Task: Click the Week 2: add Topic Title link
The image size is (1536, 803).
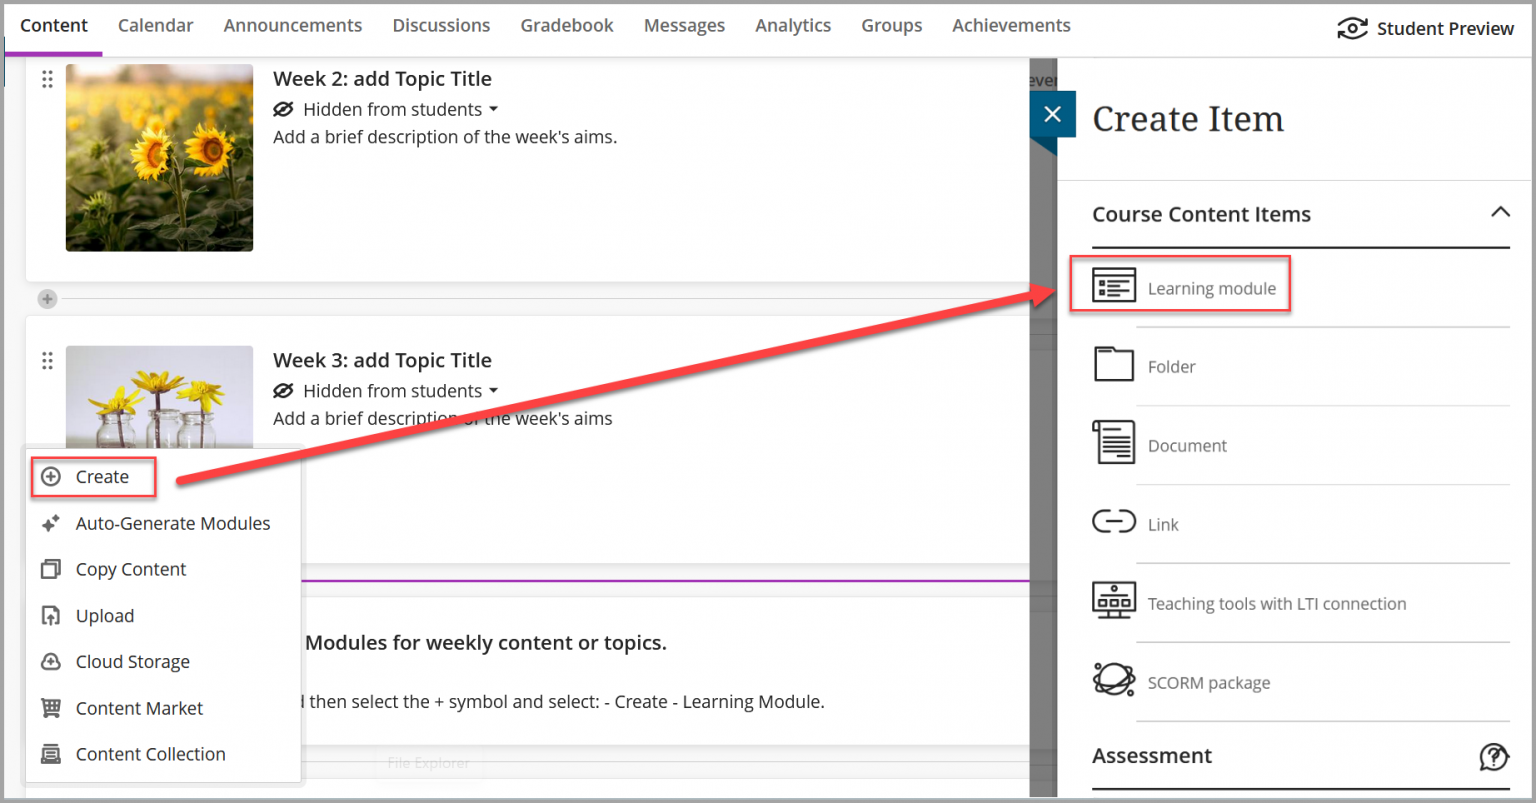Action: click(382, 79)
